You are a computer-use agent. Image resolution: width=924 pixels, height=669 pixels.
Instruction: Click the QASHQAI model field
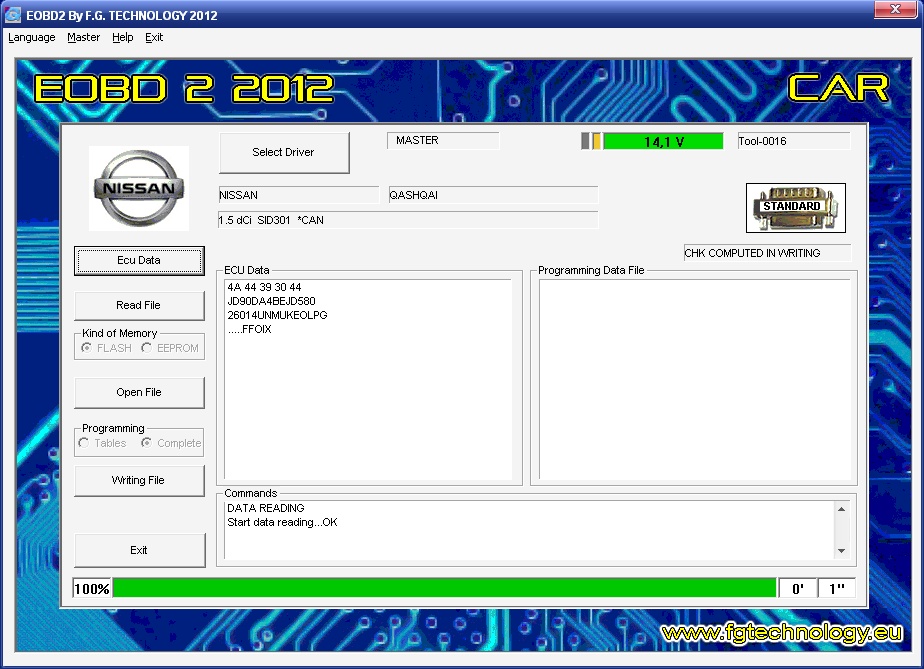point(493,195)
